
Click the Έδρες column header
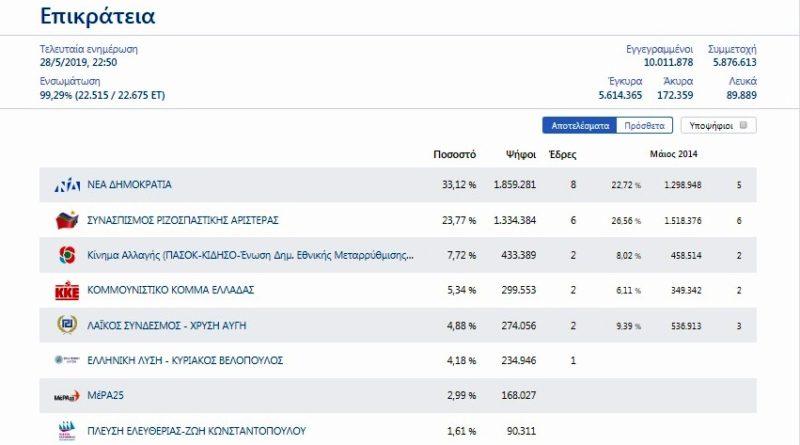click(x=564, y=155)
